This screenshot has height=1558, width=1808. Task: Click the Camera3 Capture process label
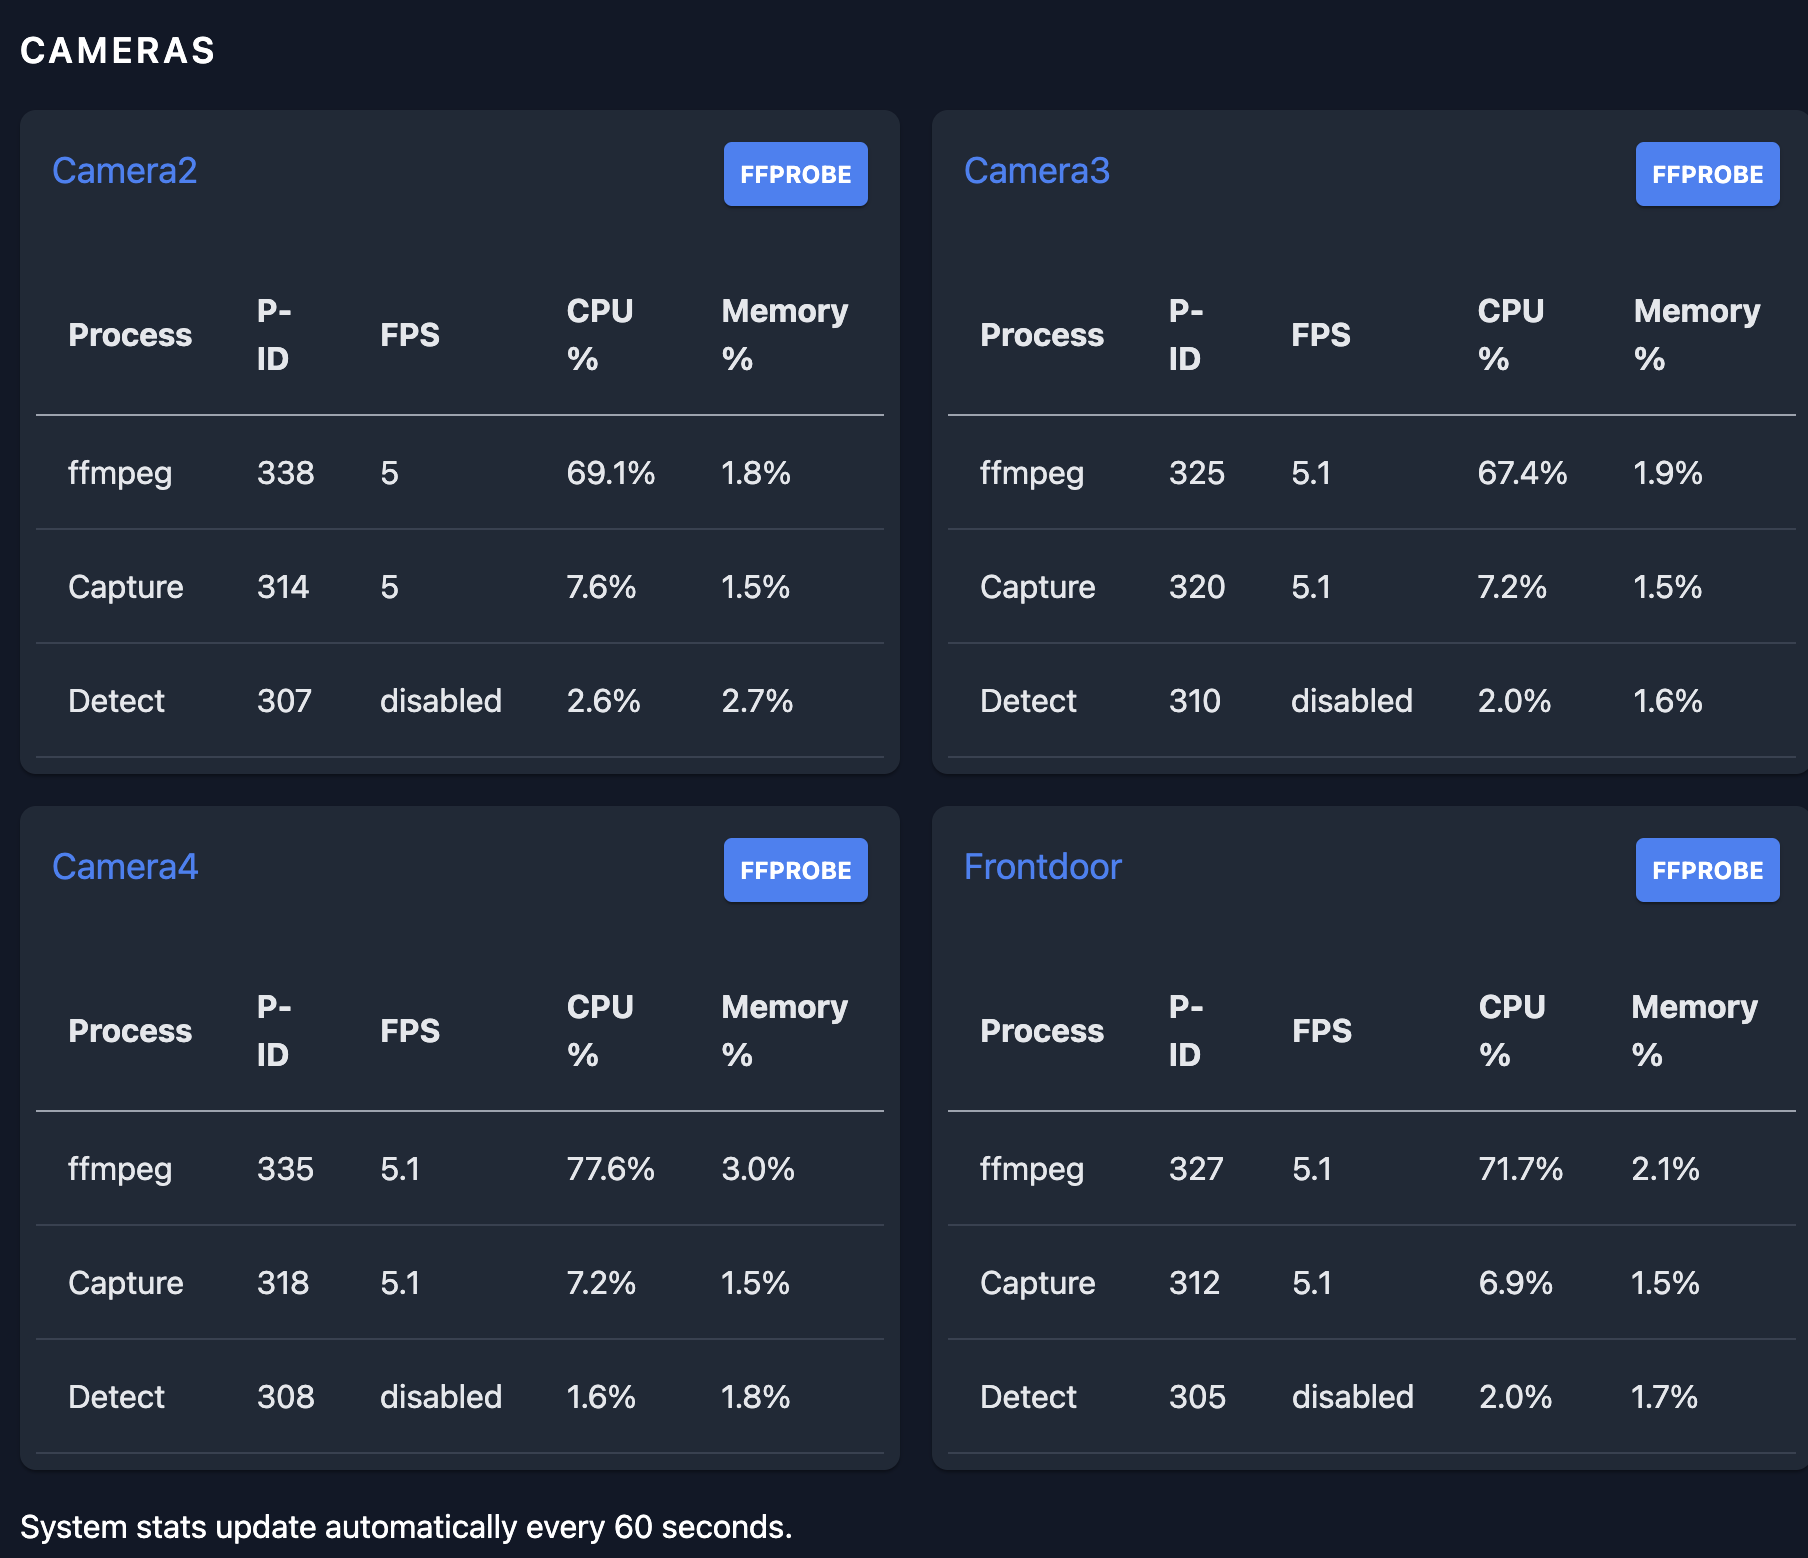click(1037, 587)
